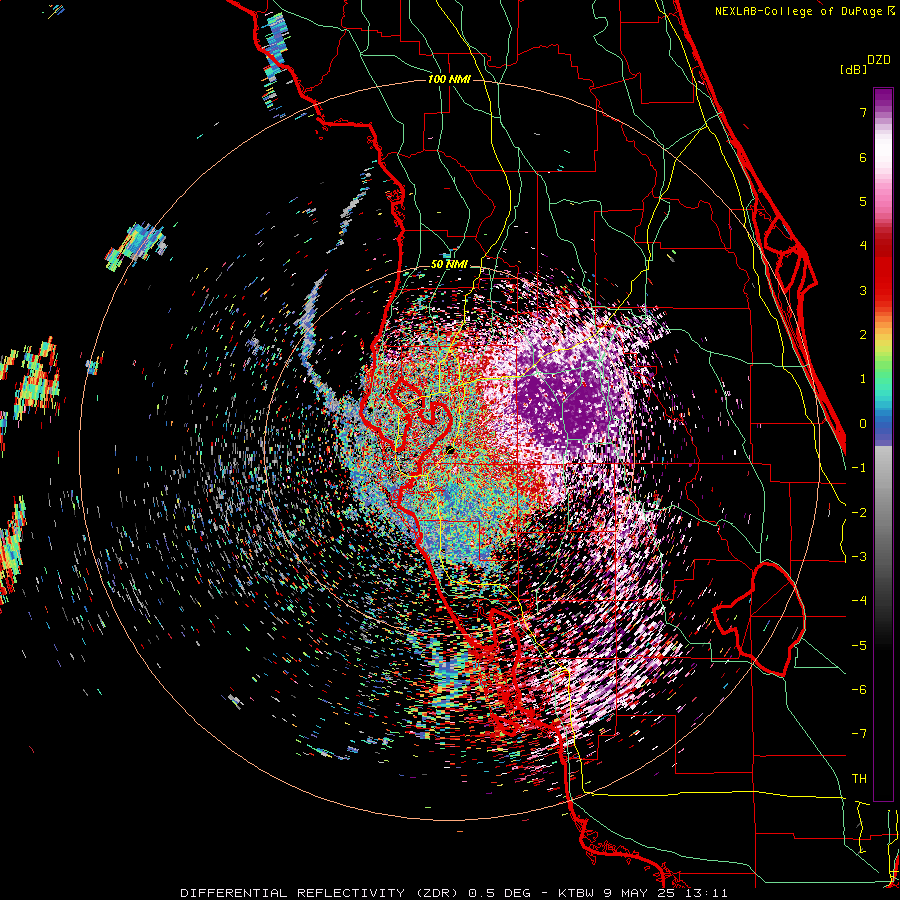Viewport: 900px width, 900px height.
Task: Click the -2 tick on the color scale
Action: click(859, 513)
